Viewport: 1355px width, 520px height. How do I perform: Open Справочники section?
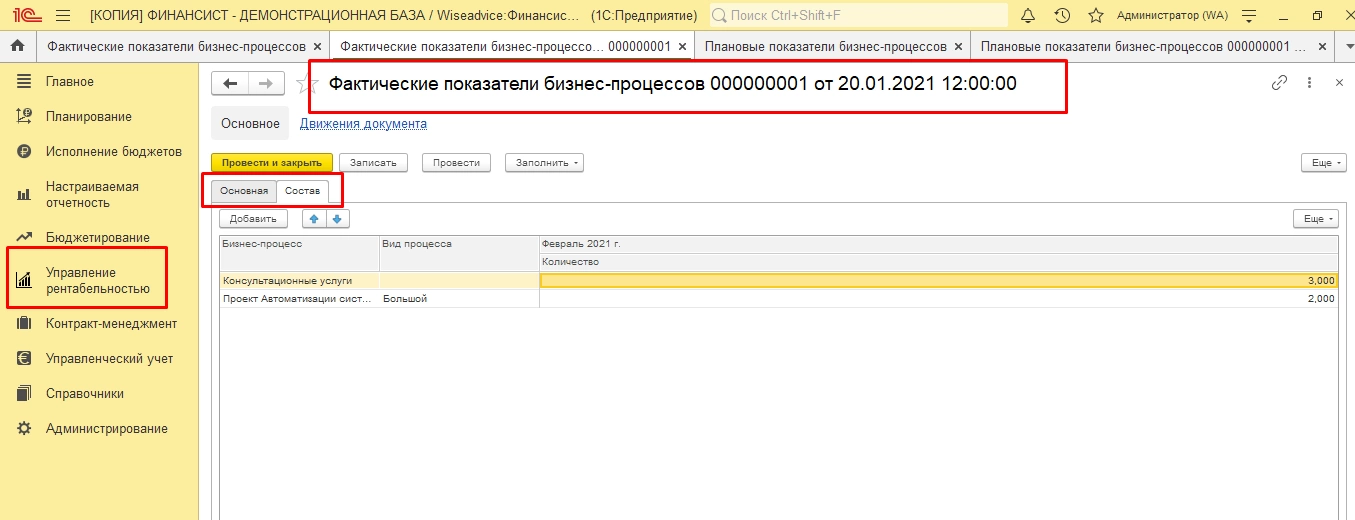click(x=85, y=393)
